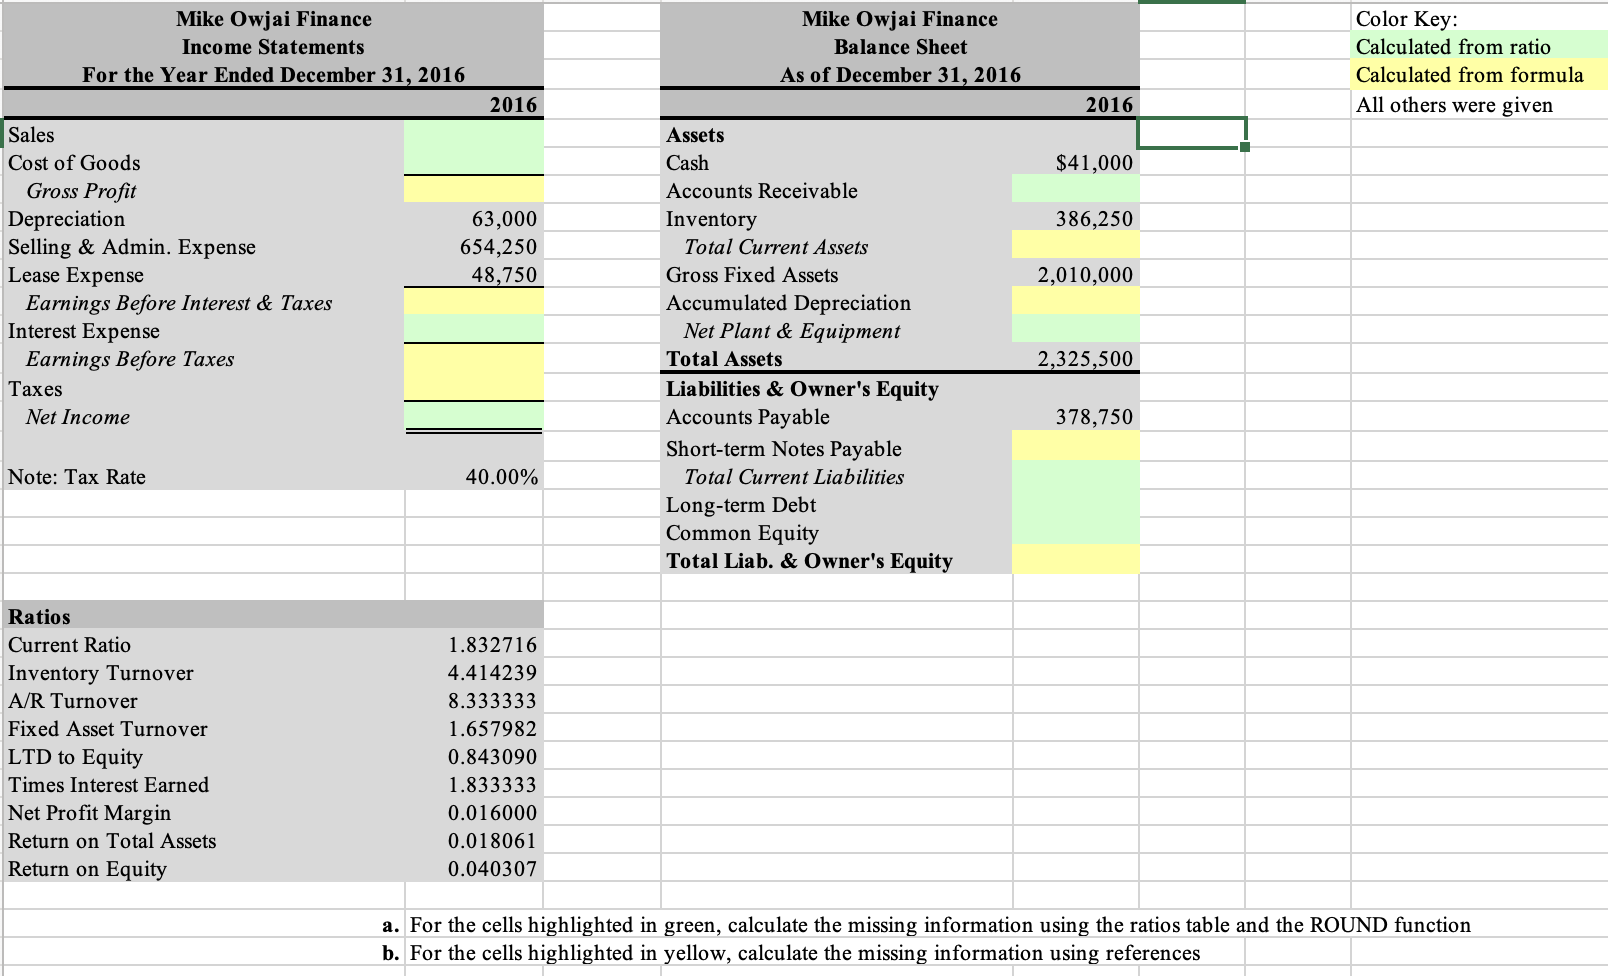This screenshot has width=1608, height=976.
Task: Select the Inventory Turnover ratio cell
Action: [473, 673]
